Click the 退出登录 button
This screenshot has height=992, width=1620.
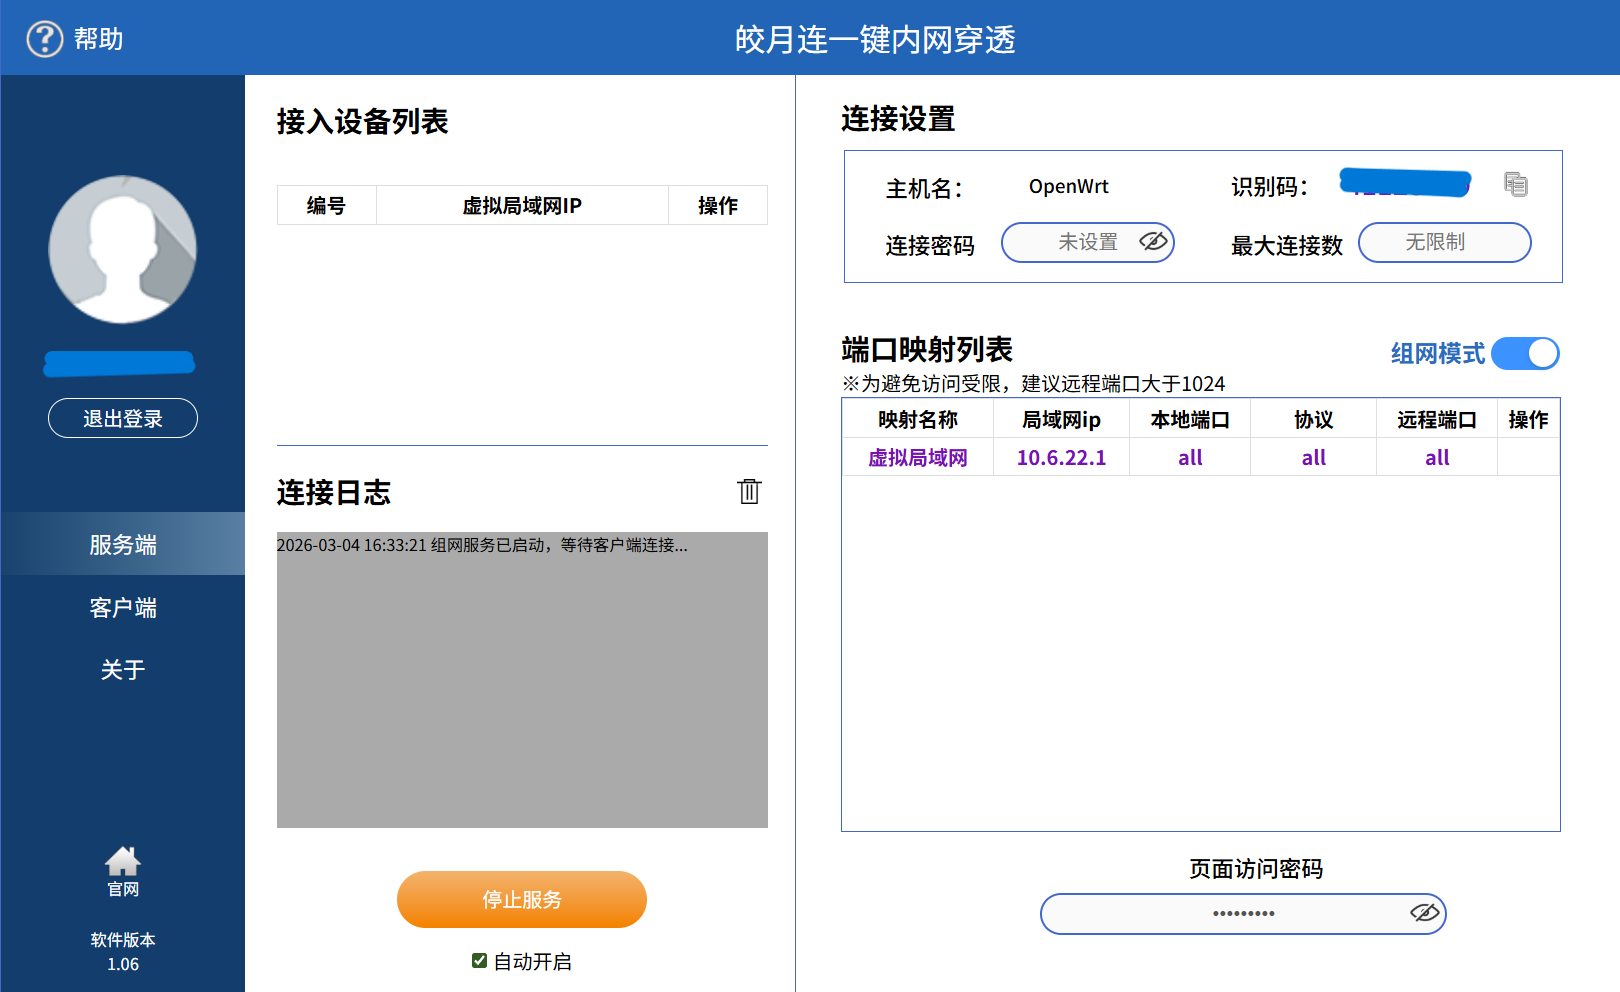(x=123, y=418)
